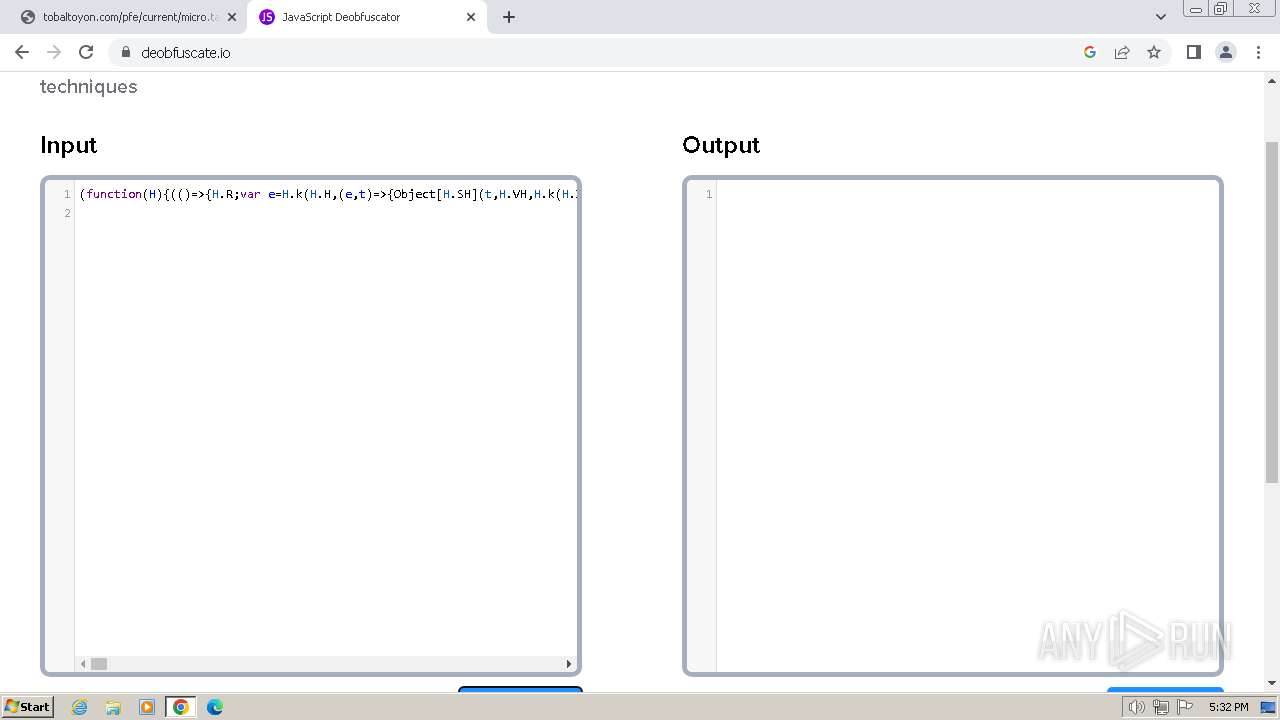Click the Input heading
The image size is (1280, 720).
pos(69,145)
